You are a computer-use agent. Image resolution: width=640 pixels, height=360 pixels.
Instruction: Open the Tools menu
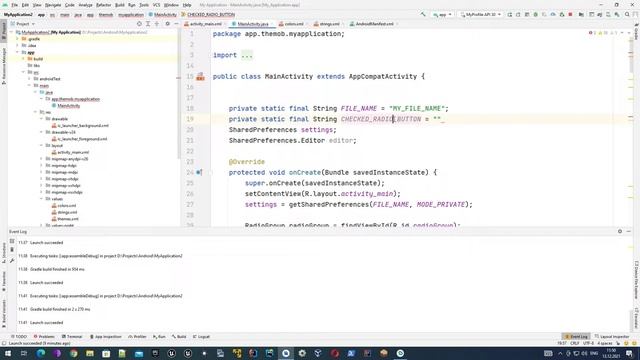point(144,5)
